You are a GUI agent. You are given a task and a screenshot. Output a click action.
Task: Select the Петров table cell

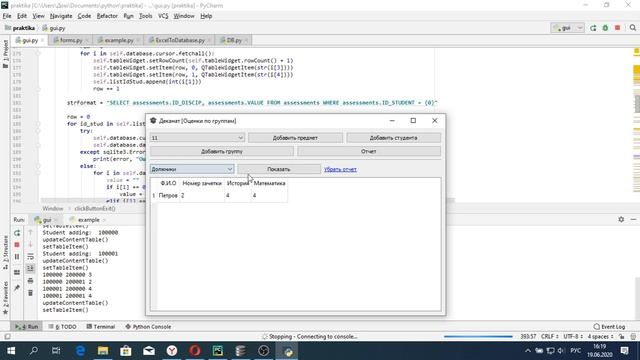tap(168, 196)
